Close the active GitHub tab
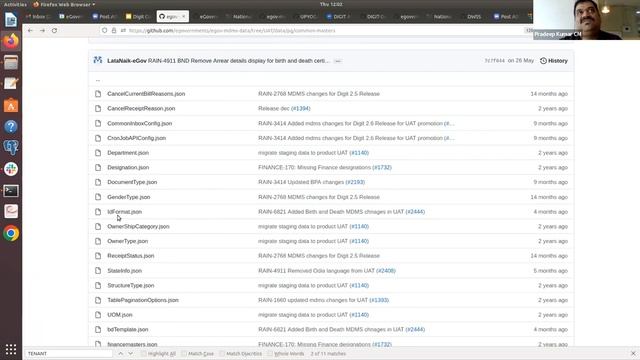Screen dimensions: 640x360 184,16
